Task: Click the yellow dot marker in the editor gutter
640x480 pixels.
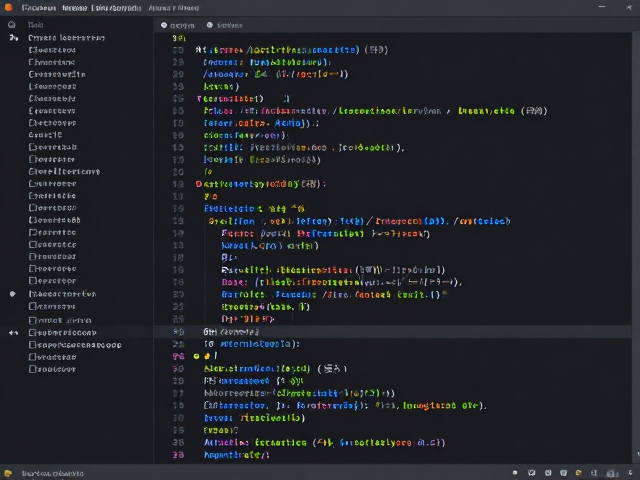Action: (x=196, y=356)
